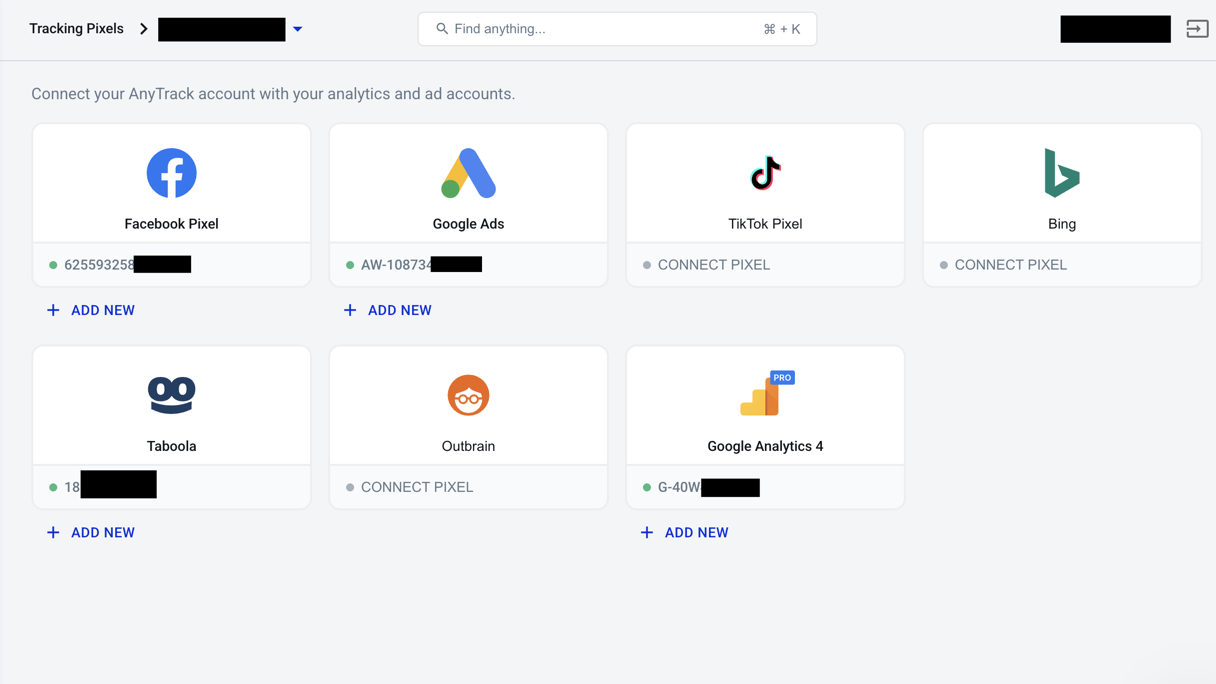Click grey status dot on Bing
The image size is (1216, 684).
click(x=943, y=265)
